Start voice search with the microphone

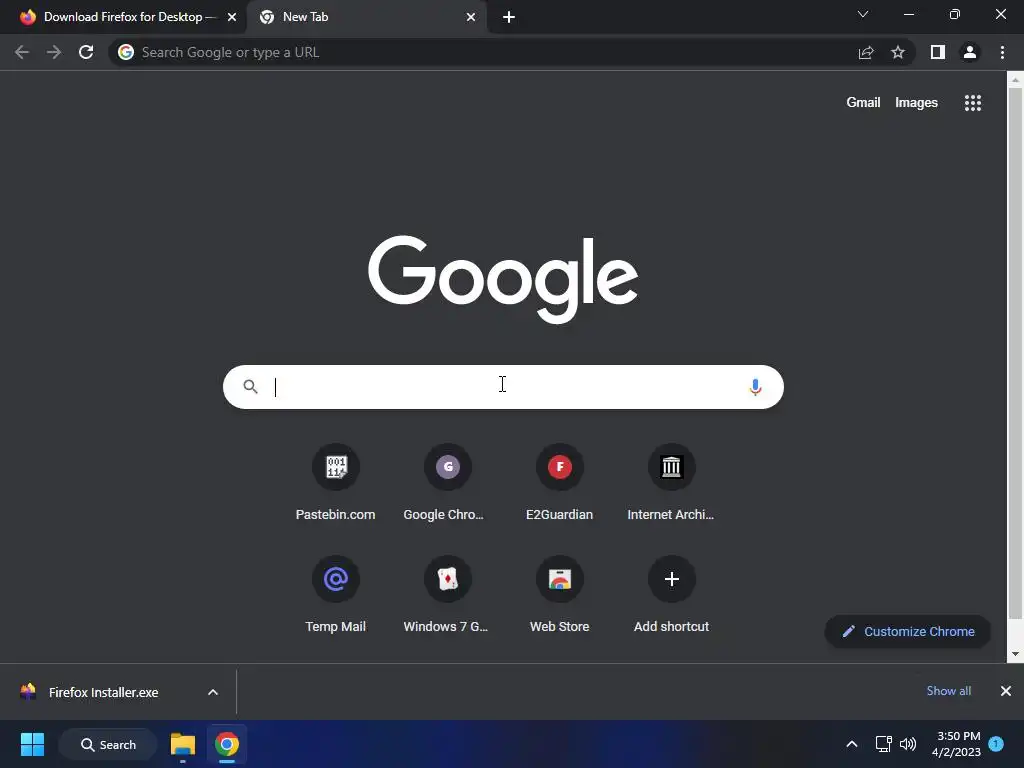755,387
